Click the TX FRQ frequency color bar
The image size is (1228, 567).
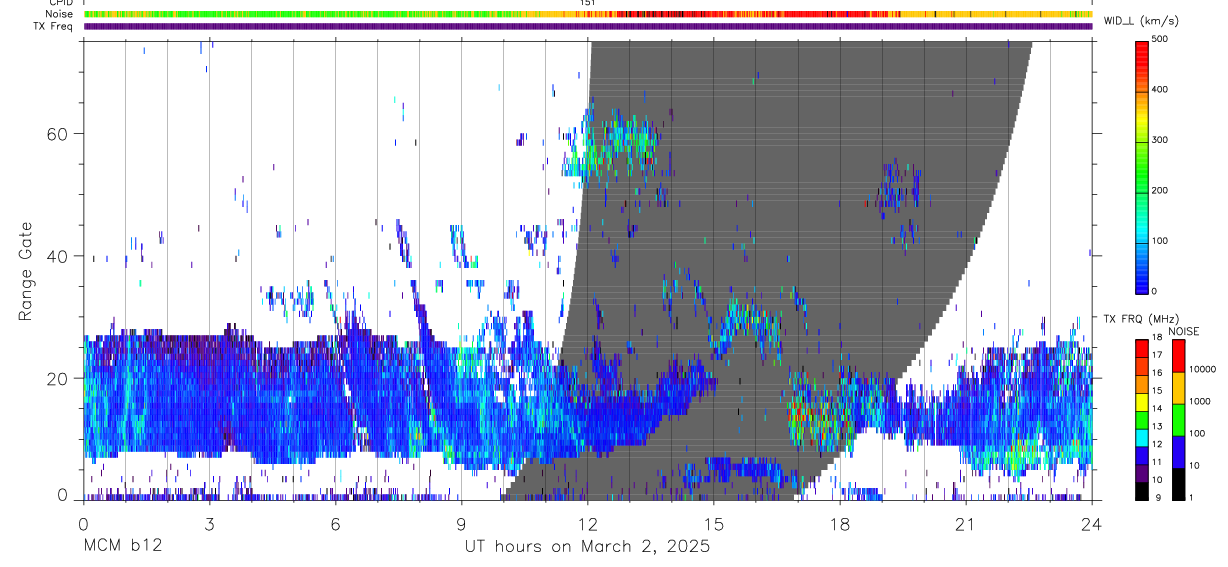point(1141,418)
